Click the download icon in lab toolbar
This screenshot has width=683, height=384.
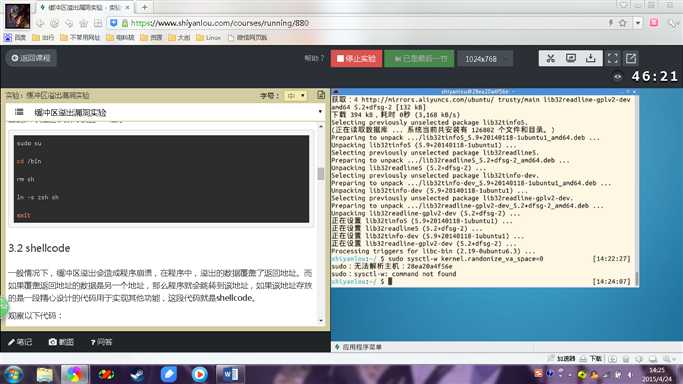[591, 58]
